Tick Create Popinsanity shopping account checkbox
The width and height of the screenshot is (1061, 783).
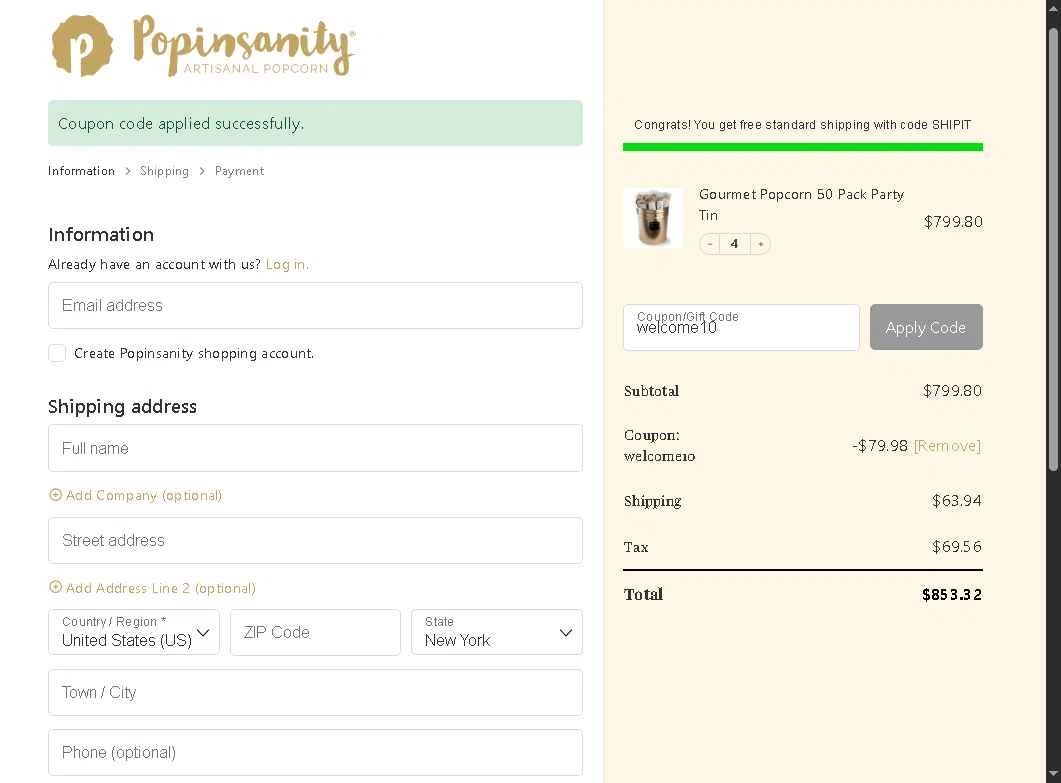(x=57, y=353)
